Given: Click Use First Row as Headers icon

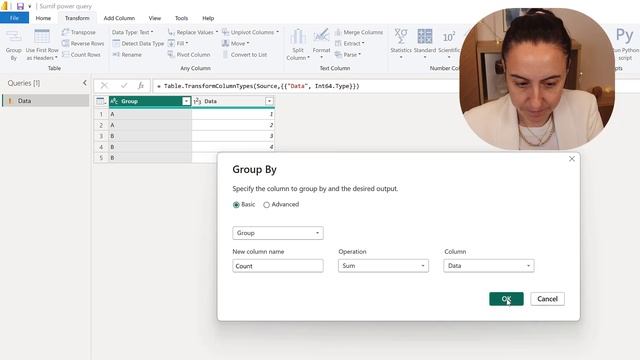Looking at the screenshot, I should (42, 37).
